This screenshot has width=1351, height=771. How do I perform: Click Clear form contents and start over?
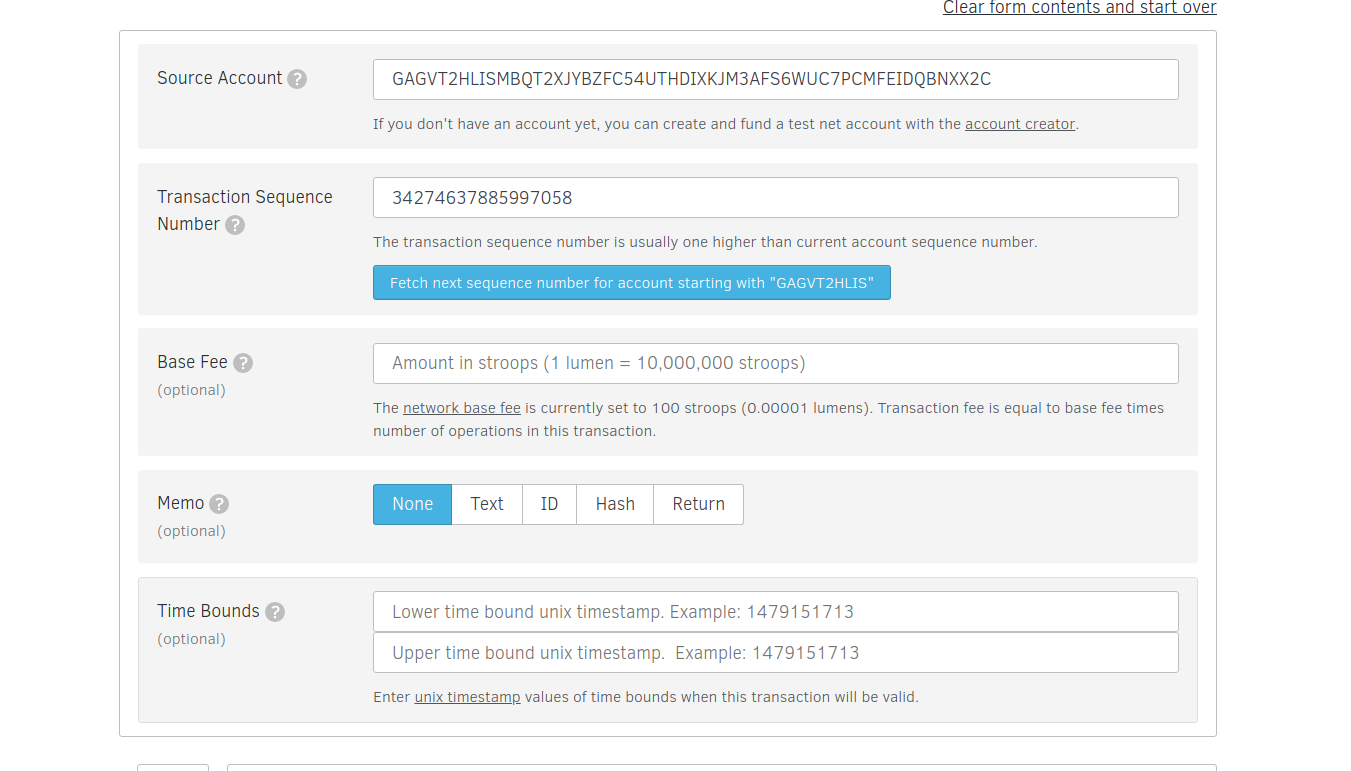(x=1079, y=8)
